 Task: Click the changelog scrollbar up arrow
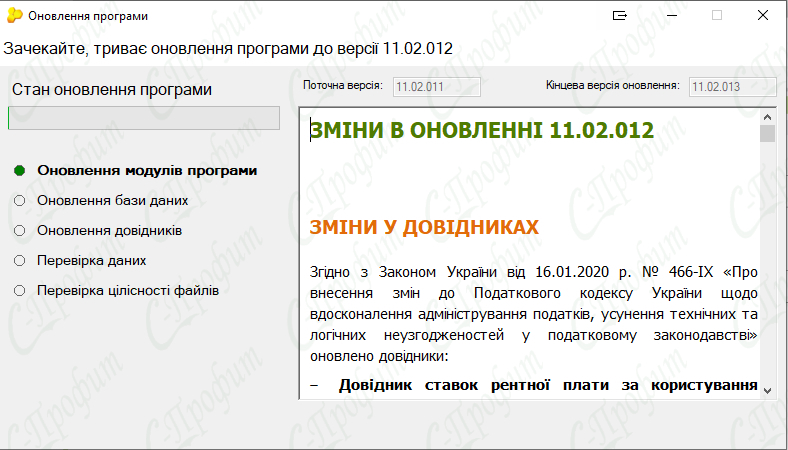pos(767,117)
